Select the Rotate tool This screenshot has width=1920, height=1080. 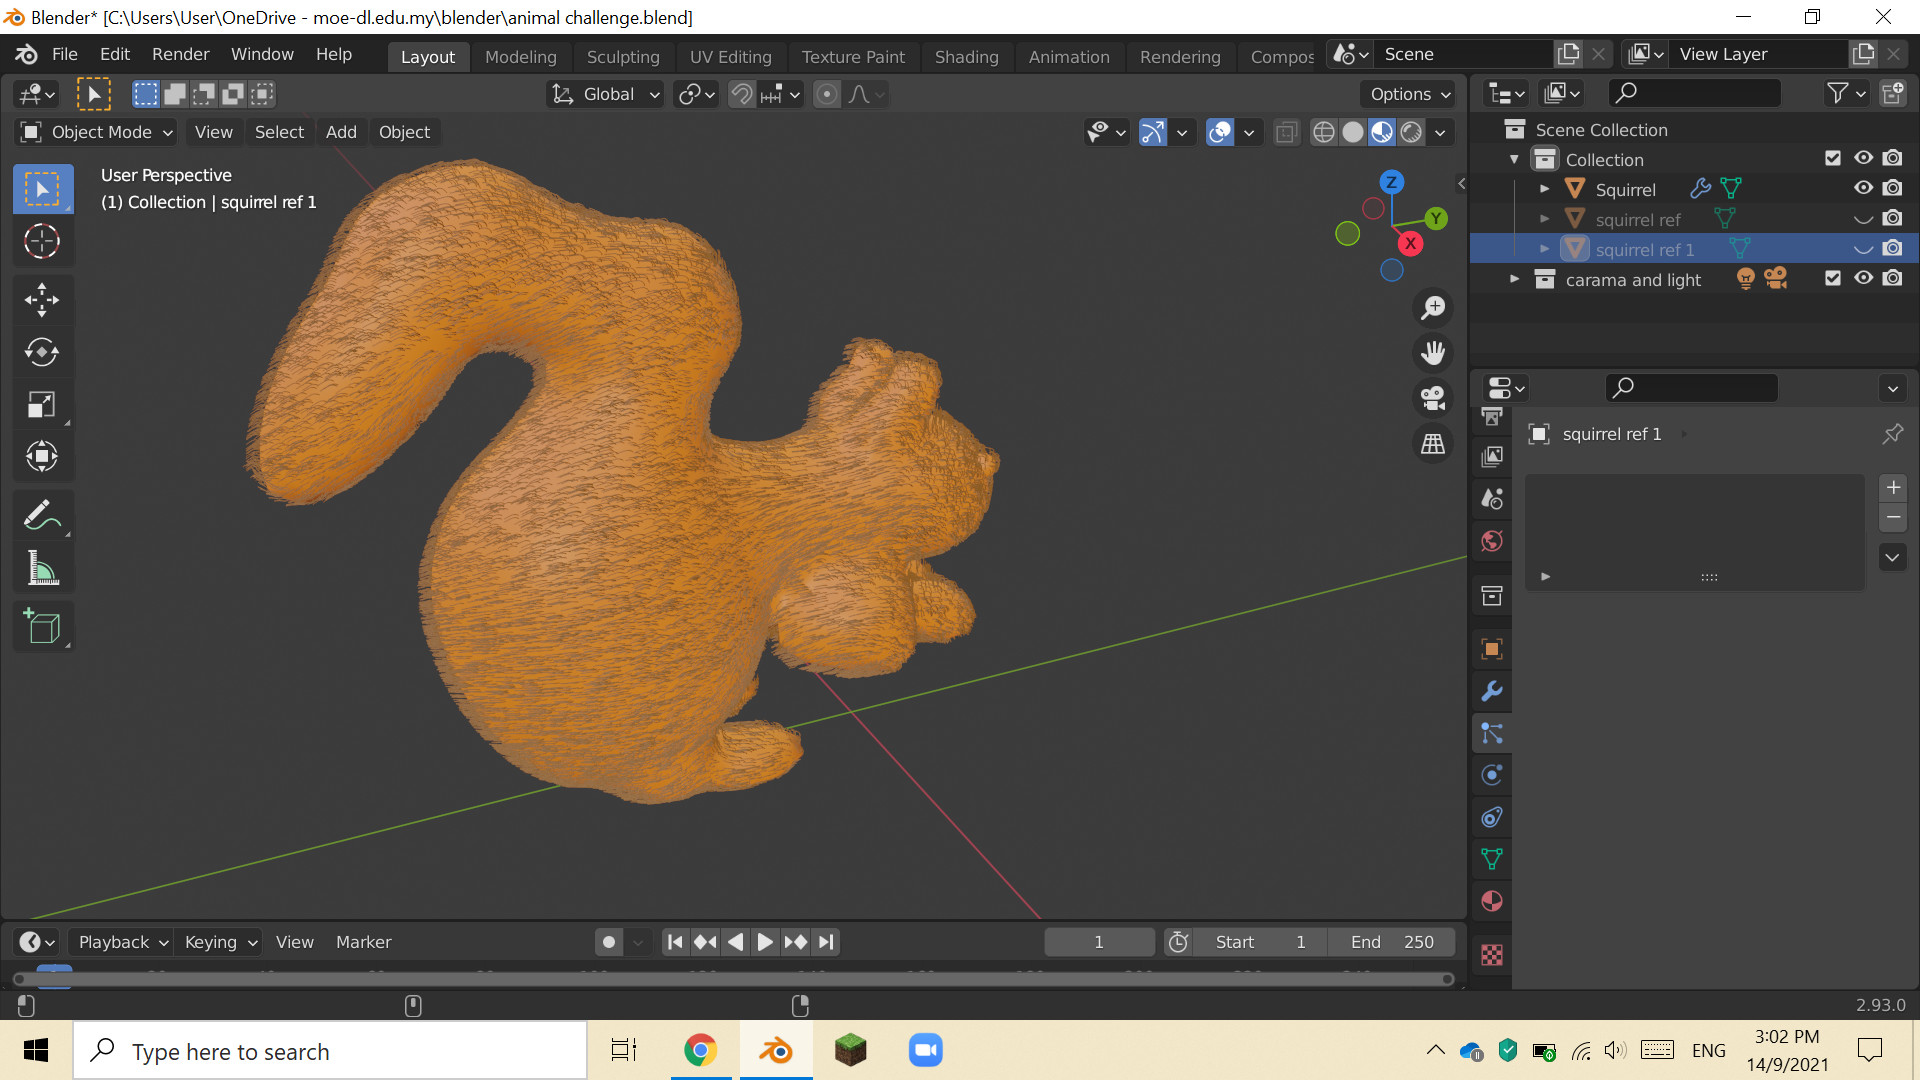(x=42, y=352)
